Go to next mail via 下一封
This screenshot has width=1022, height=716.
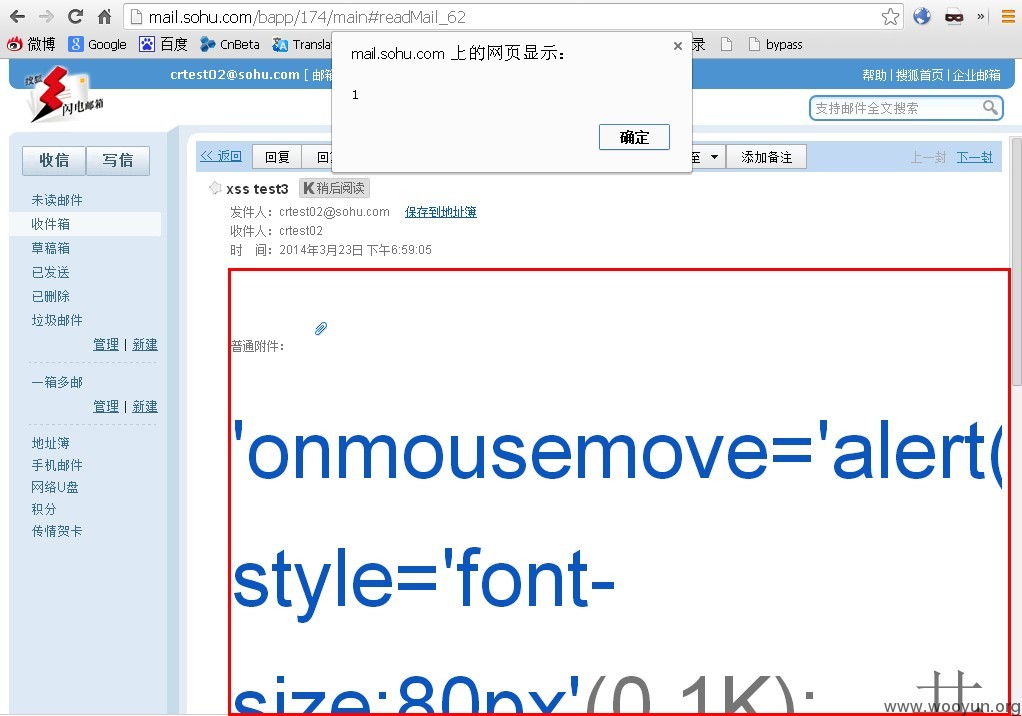[974, 157]
